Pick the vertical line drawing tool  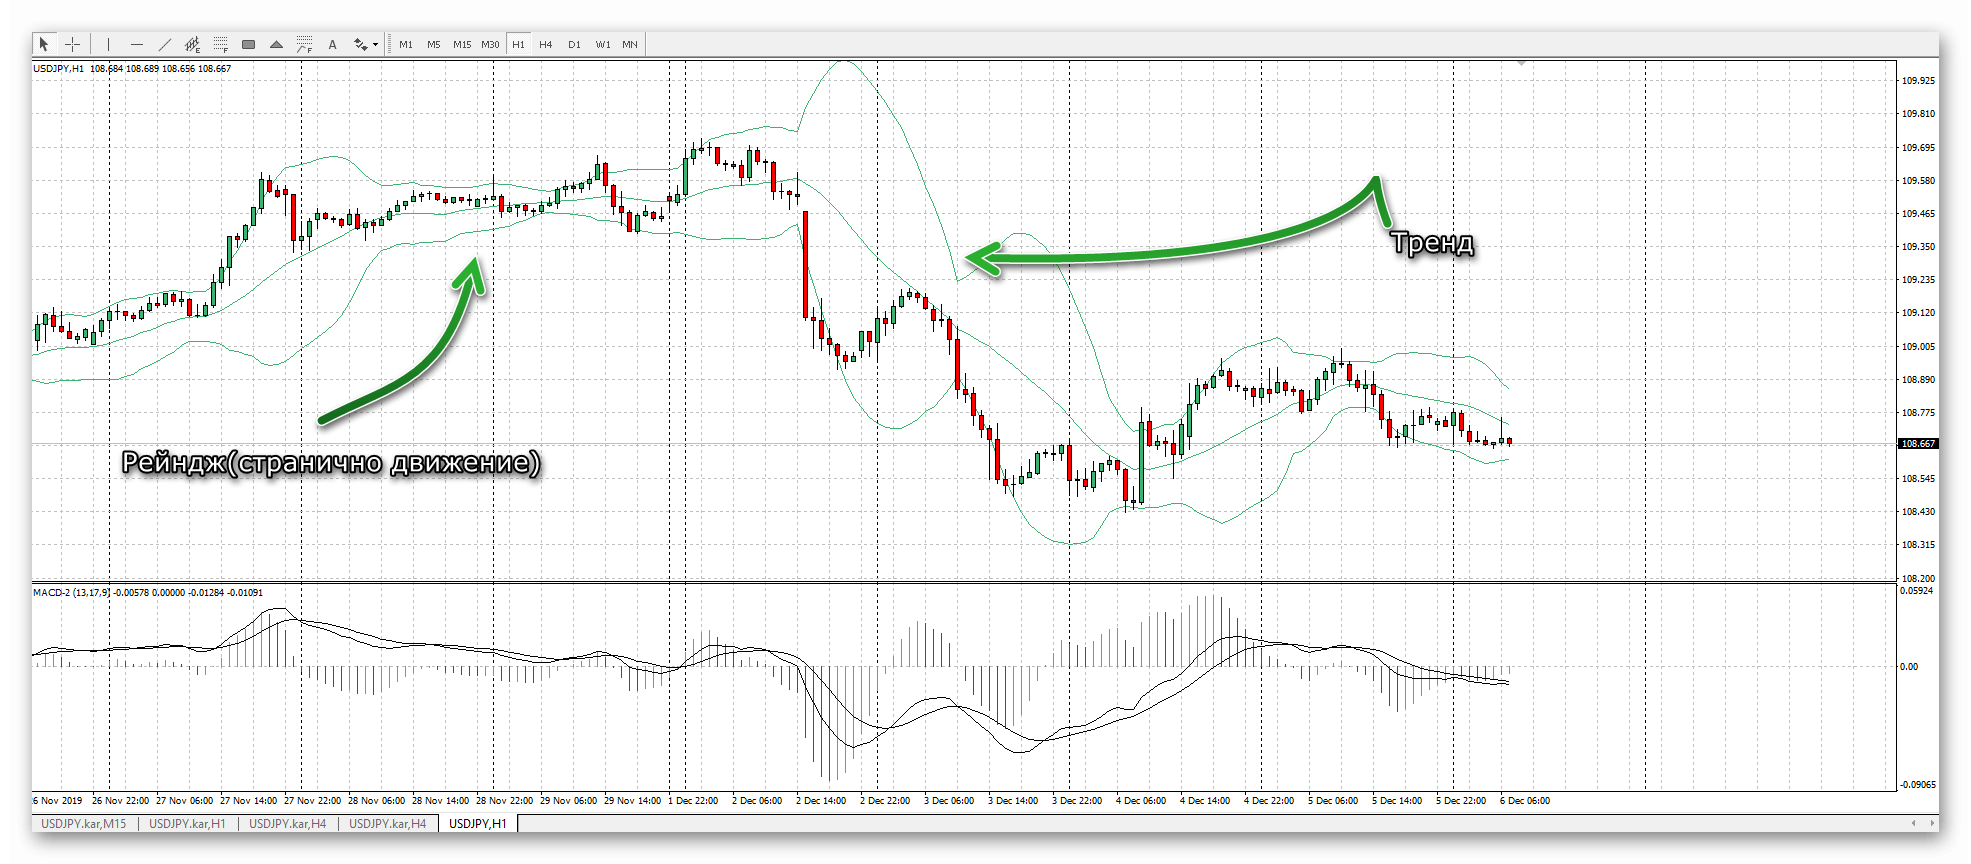pyautogui.click(x=108, y=44)
